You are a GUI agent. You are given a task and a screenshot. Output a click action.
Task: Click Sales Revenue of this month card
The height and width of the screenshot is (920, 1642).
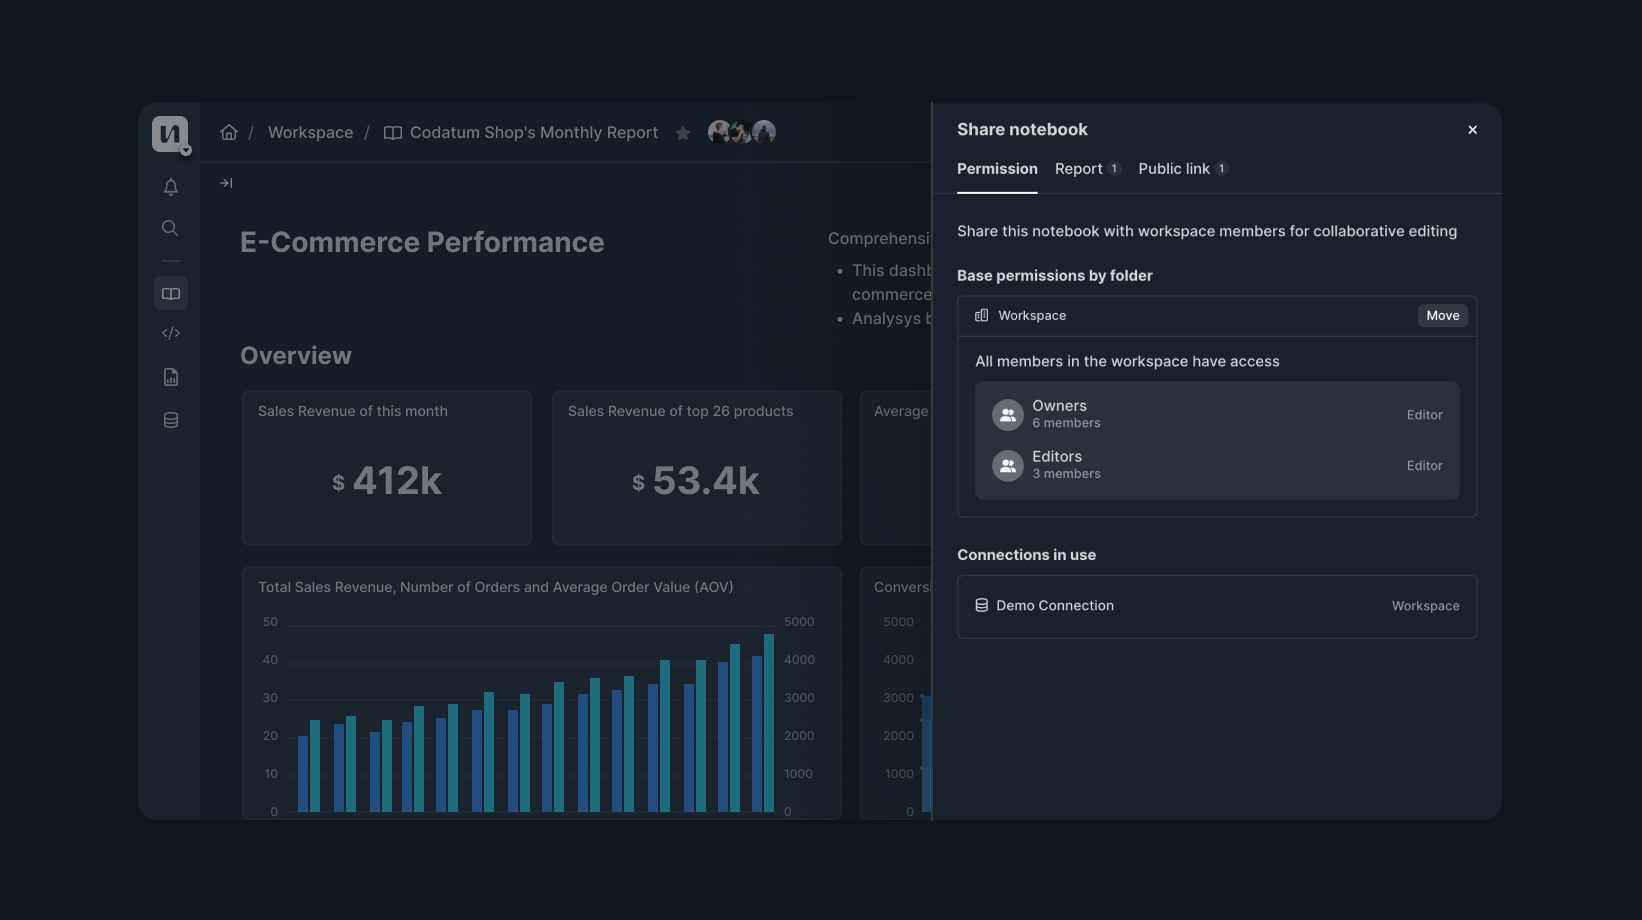(387, 468)
